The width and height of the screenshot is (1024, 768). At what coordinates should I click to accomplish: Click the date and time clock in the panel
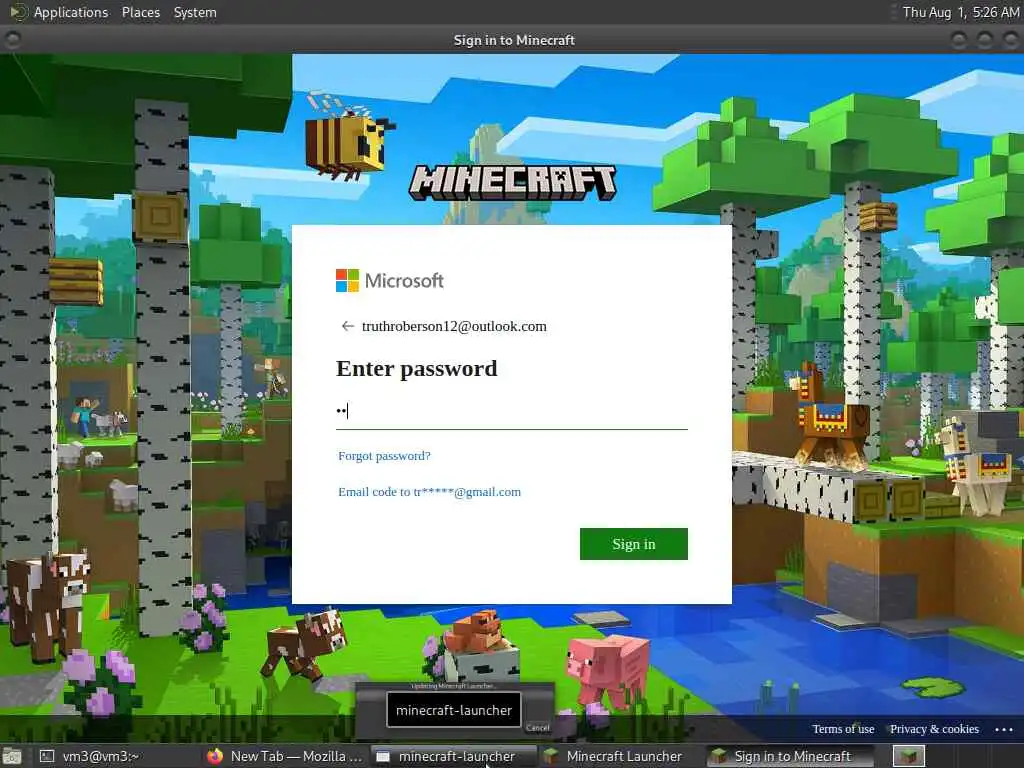(x=960, y=12)
